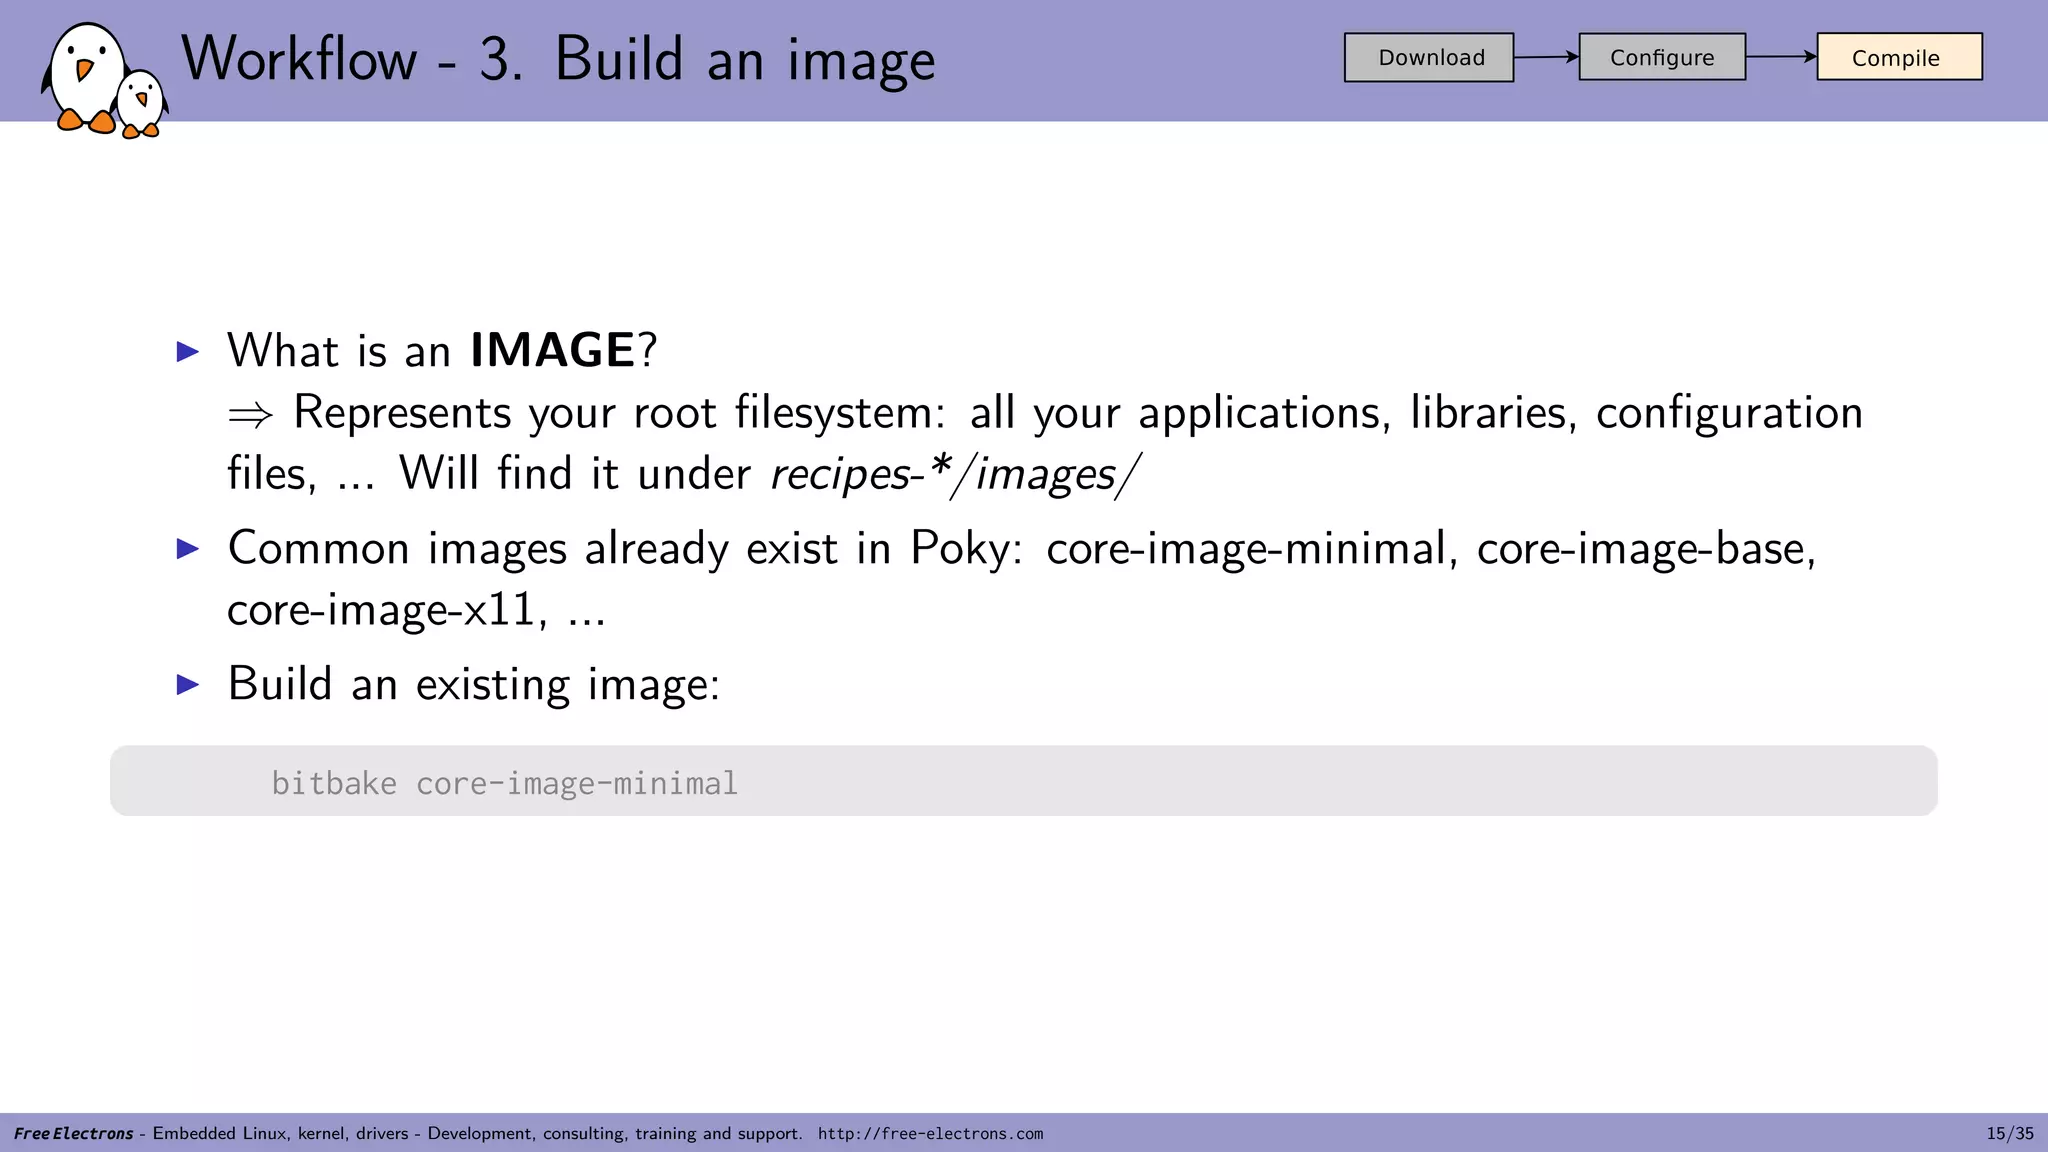This screenshot has height=1152, width=2048.
Task: Click the 'Common images already exist in Poky' line
Action: (x=1022, y=549)
